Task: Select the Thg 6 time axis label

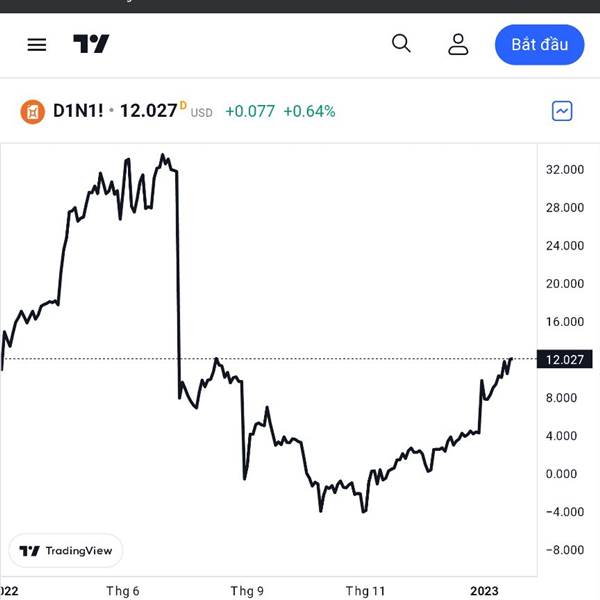Action: [122, 591]
